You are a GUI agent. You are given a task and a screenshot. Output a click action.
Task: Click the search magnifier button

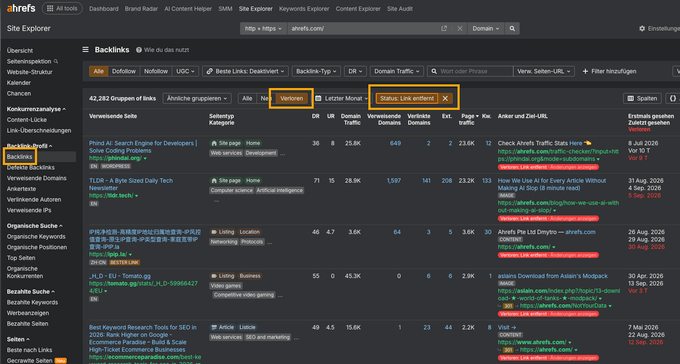512,29
